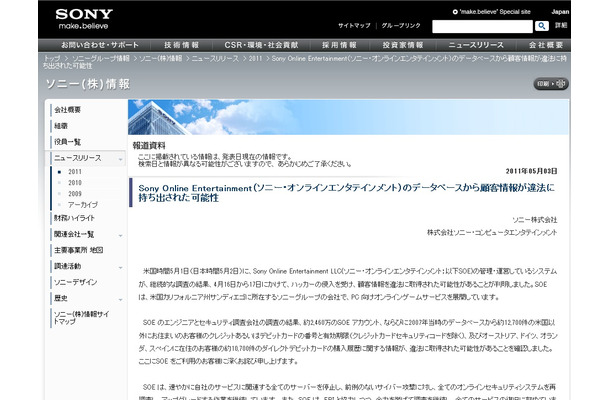Expand 調達活動 sidebar arrow
This screenshot has width=610, height=400.
click(120, 267)
